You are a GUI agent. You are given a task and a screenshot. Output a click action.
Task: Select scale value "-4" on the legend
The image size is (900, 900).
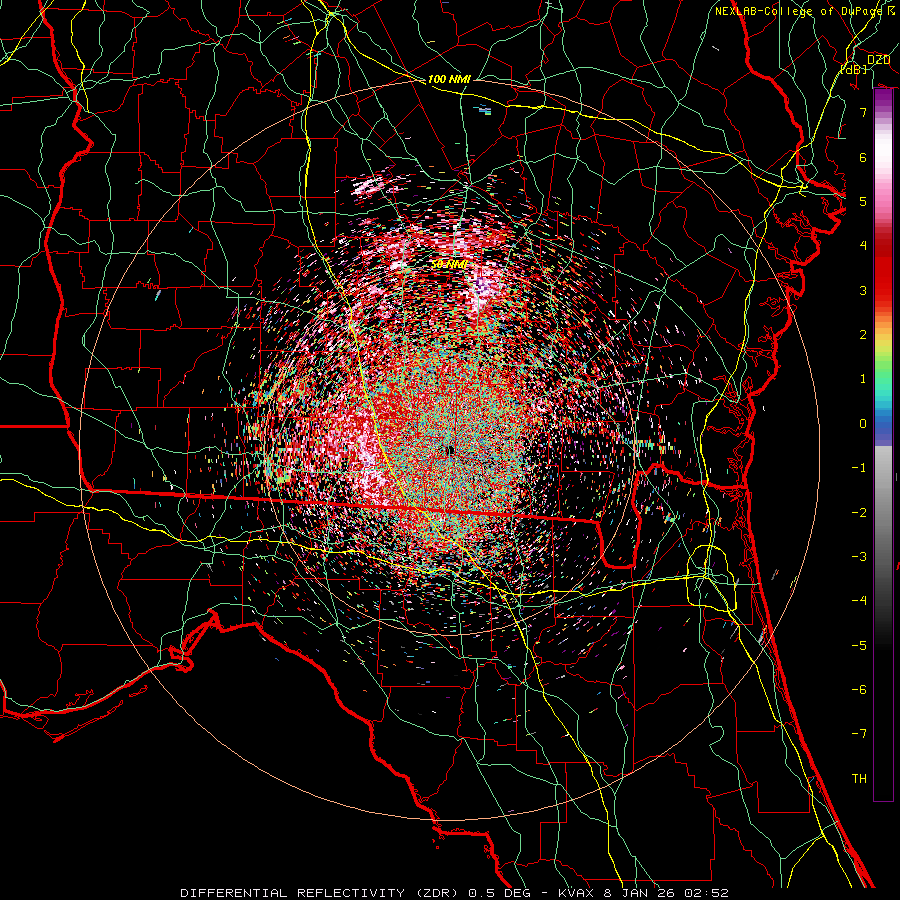[859, 601]
